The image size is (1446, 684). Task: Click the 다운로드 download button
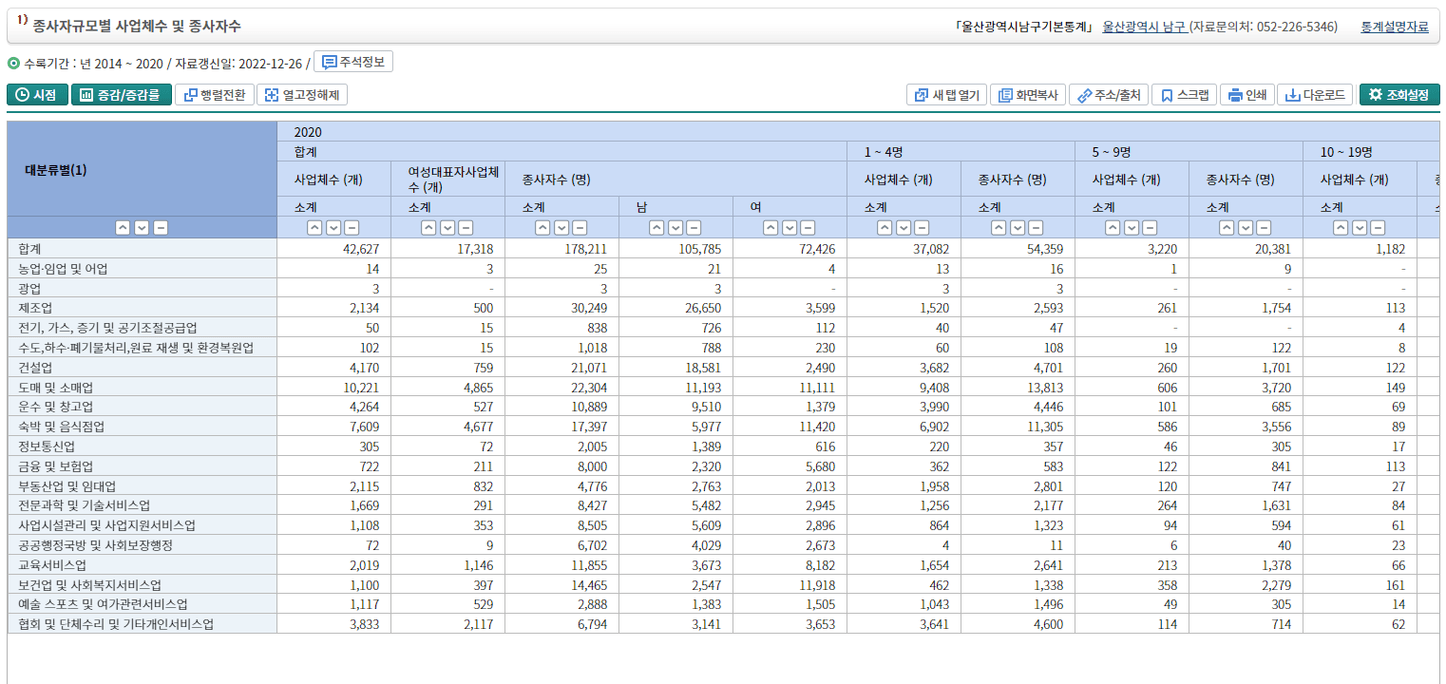tap(1316, 95)
